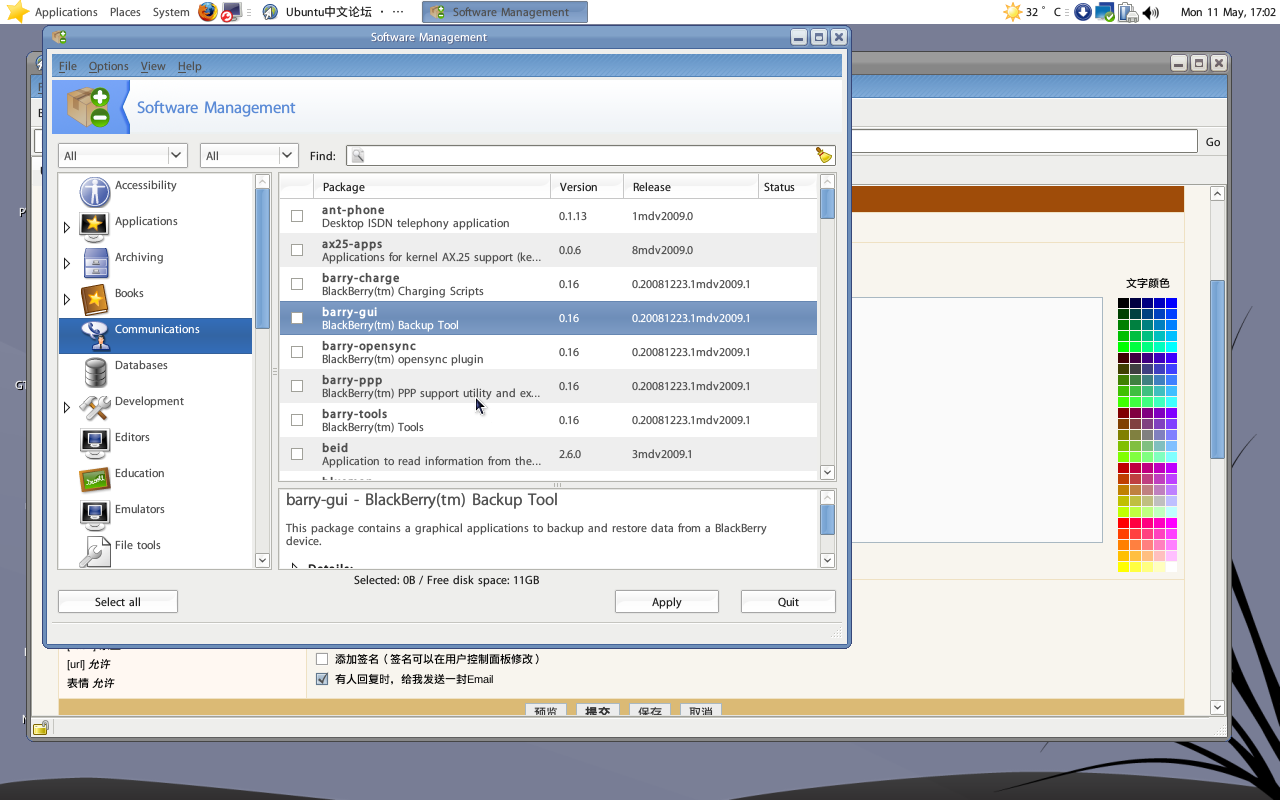Open the second All filter dropdown
1280x800 pixels.
tap(249, 155)
